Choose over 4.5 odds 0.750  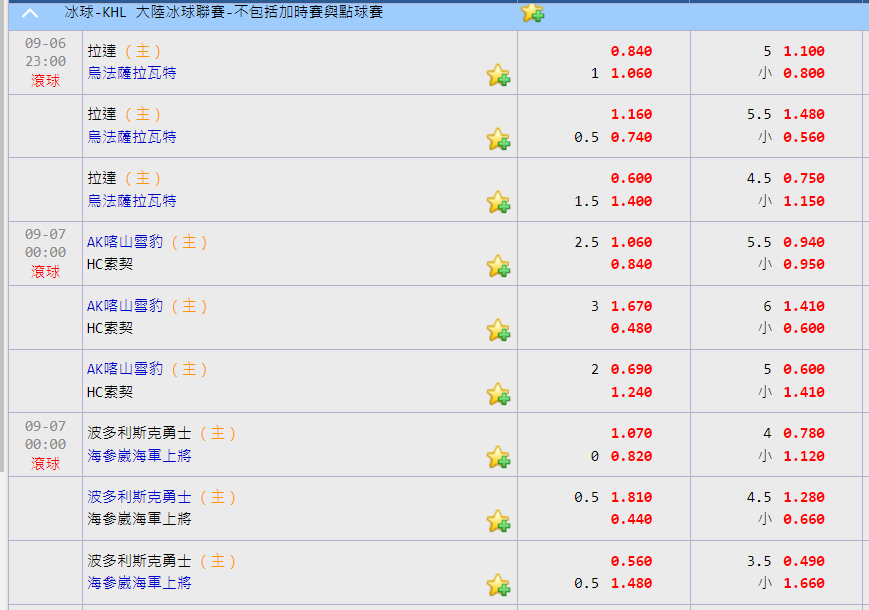coord(804,178)
